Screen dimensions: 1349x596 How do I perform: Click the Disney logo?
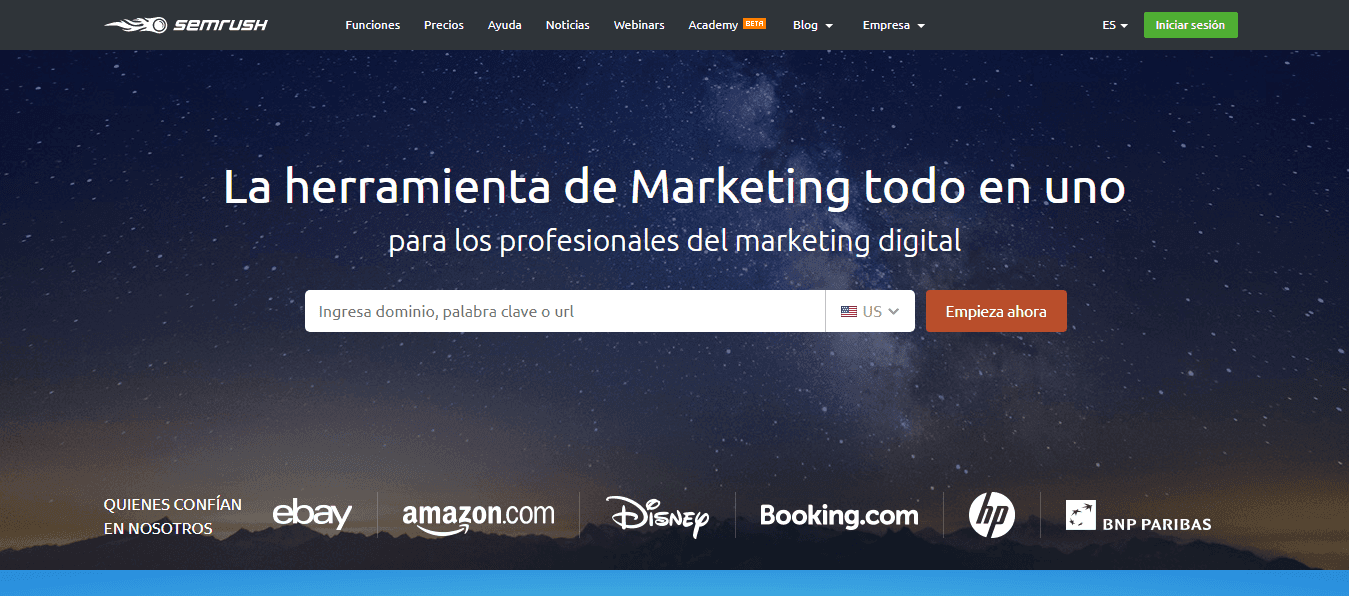pyautogui.click(x=658, y=516)
